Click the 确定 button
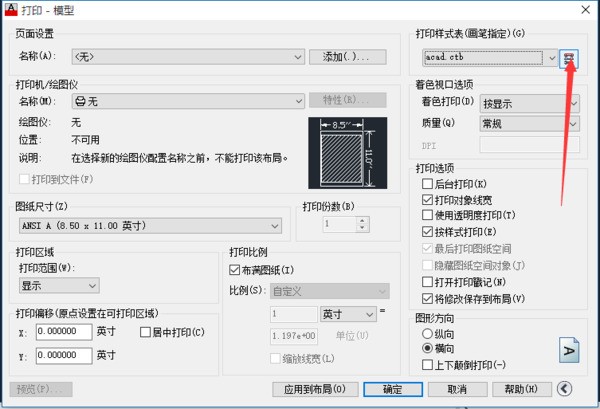The image size is (600, 409). click(393, 389)
